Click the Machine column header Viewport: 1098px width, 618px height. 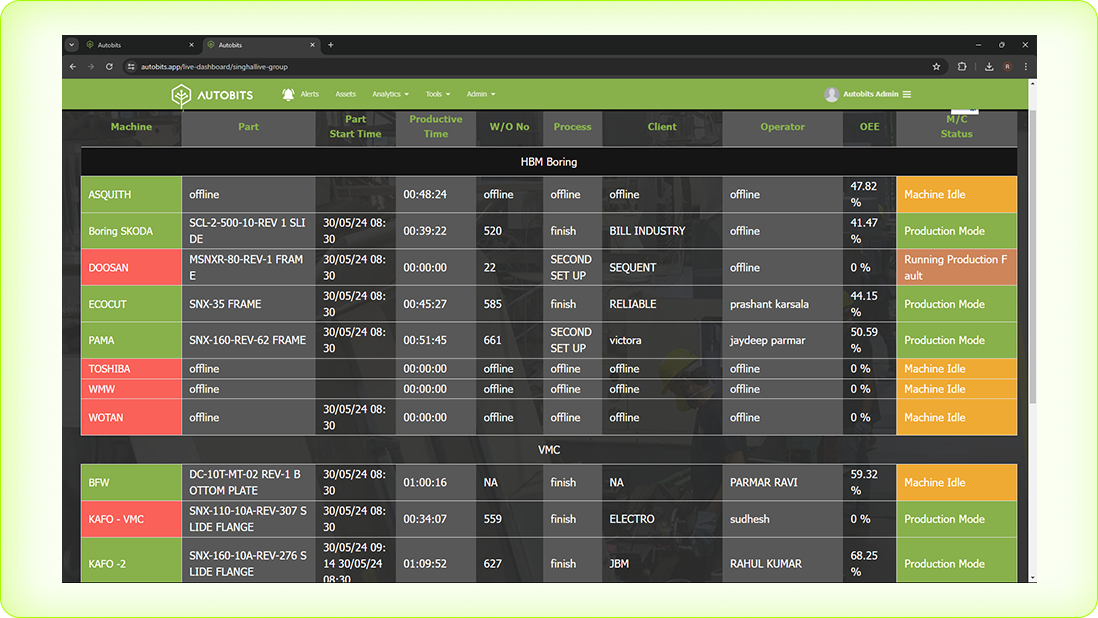coord(131,127)
